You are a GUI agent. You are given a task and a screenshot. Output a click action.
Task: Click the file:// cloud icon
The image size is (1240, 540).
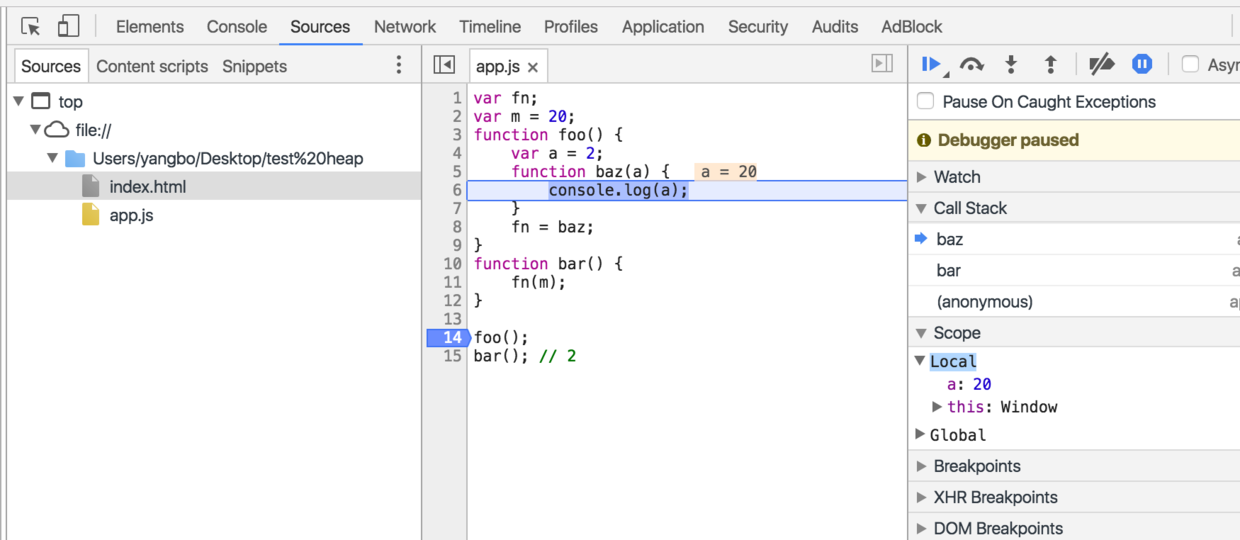57,130
